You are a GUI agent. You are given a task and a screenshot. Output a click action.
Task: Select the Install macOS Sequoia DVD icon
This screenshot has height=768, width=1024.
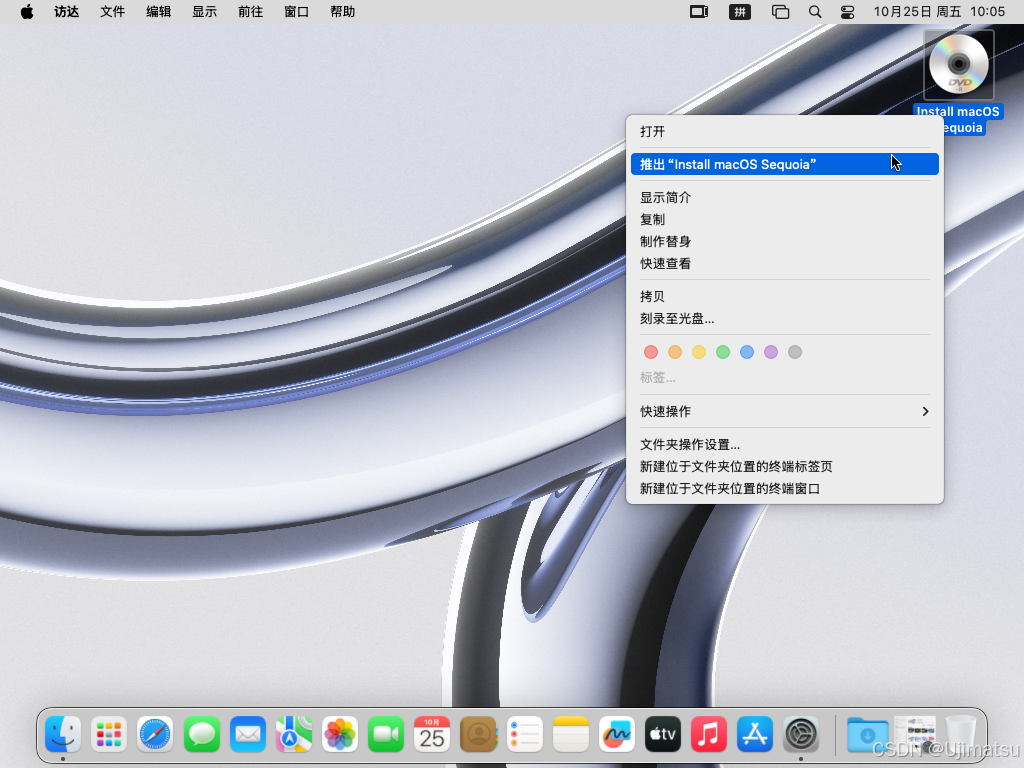pos(959,65)
